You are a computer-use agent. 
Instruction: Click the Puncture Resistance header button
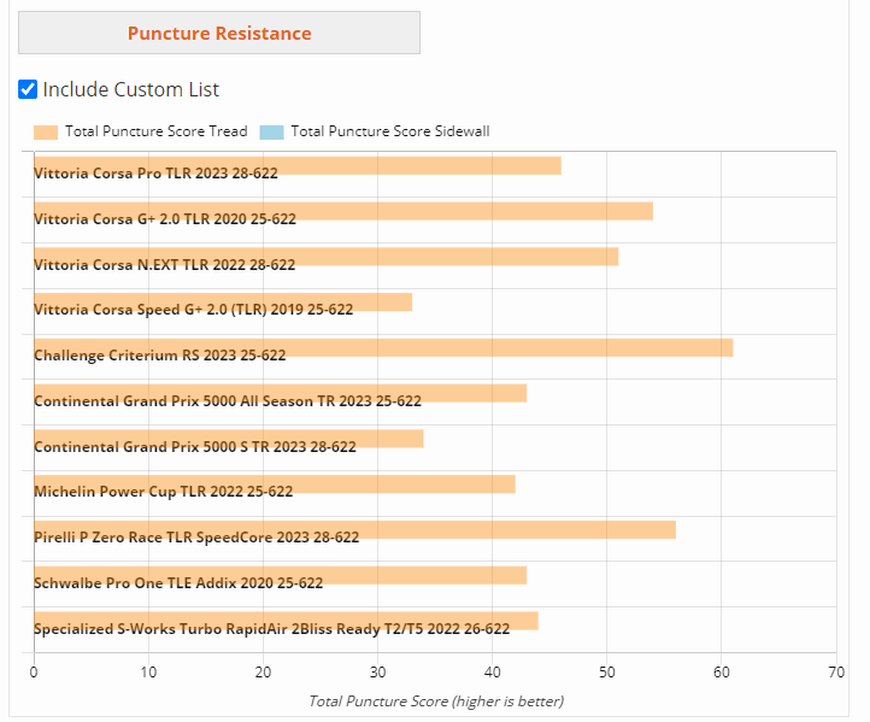tap(219, 33)
